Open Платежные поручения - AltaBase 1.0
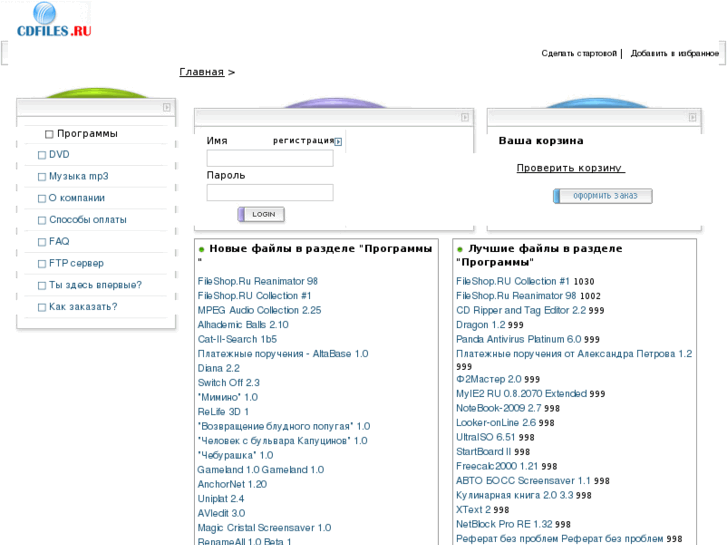This screenshot has width=727, height=545. (283, 353)
